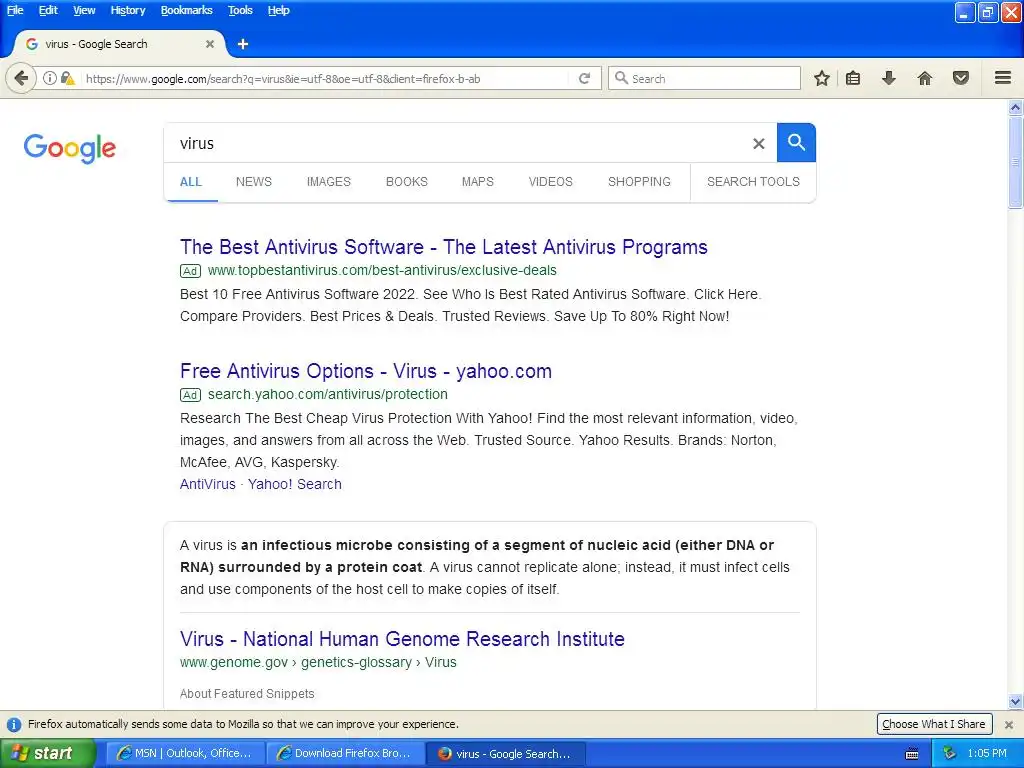The image size is (1024, 768).
Task: Switch to the MAPS results tab
Action: point(477,182)
